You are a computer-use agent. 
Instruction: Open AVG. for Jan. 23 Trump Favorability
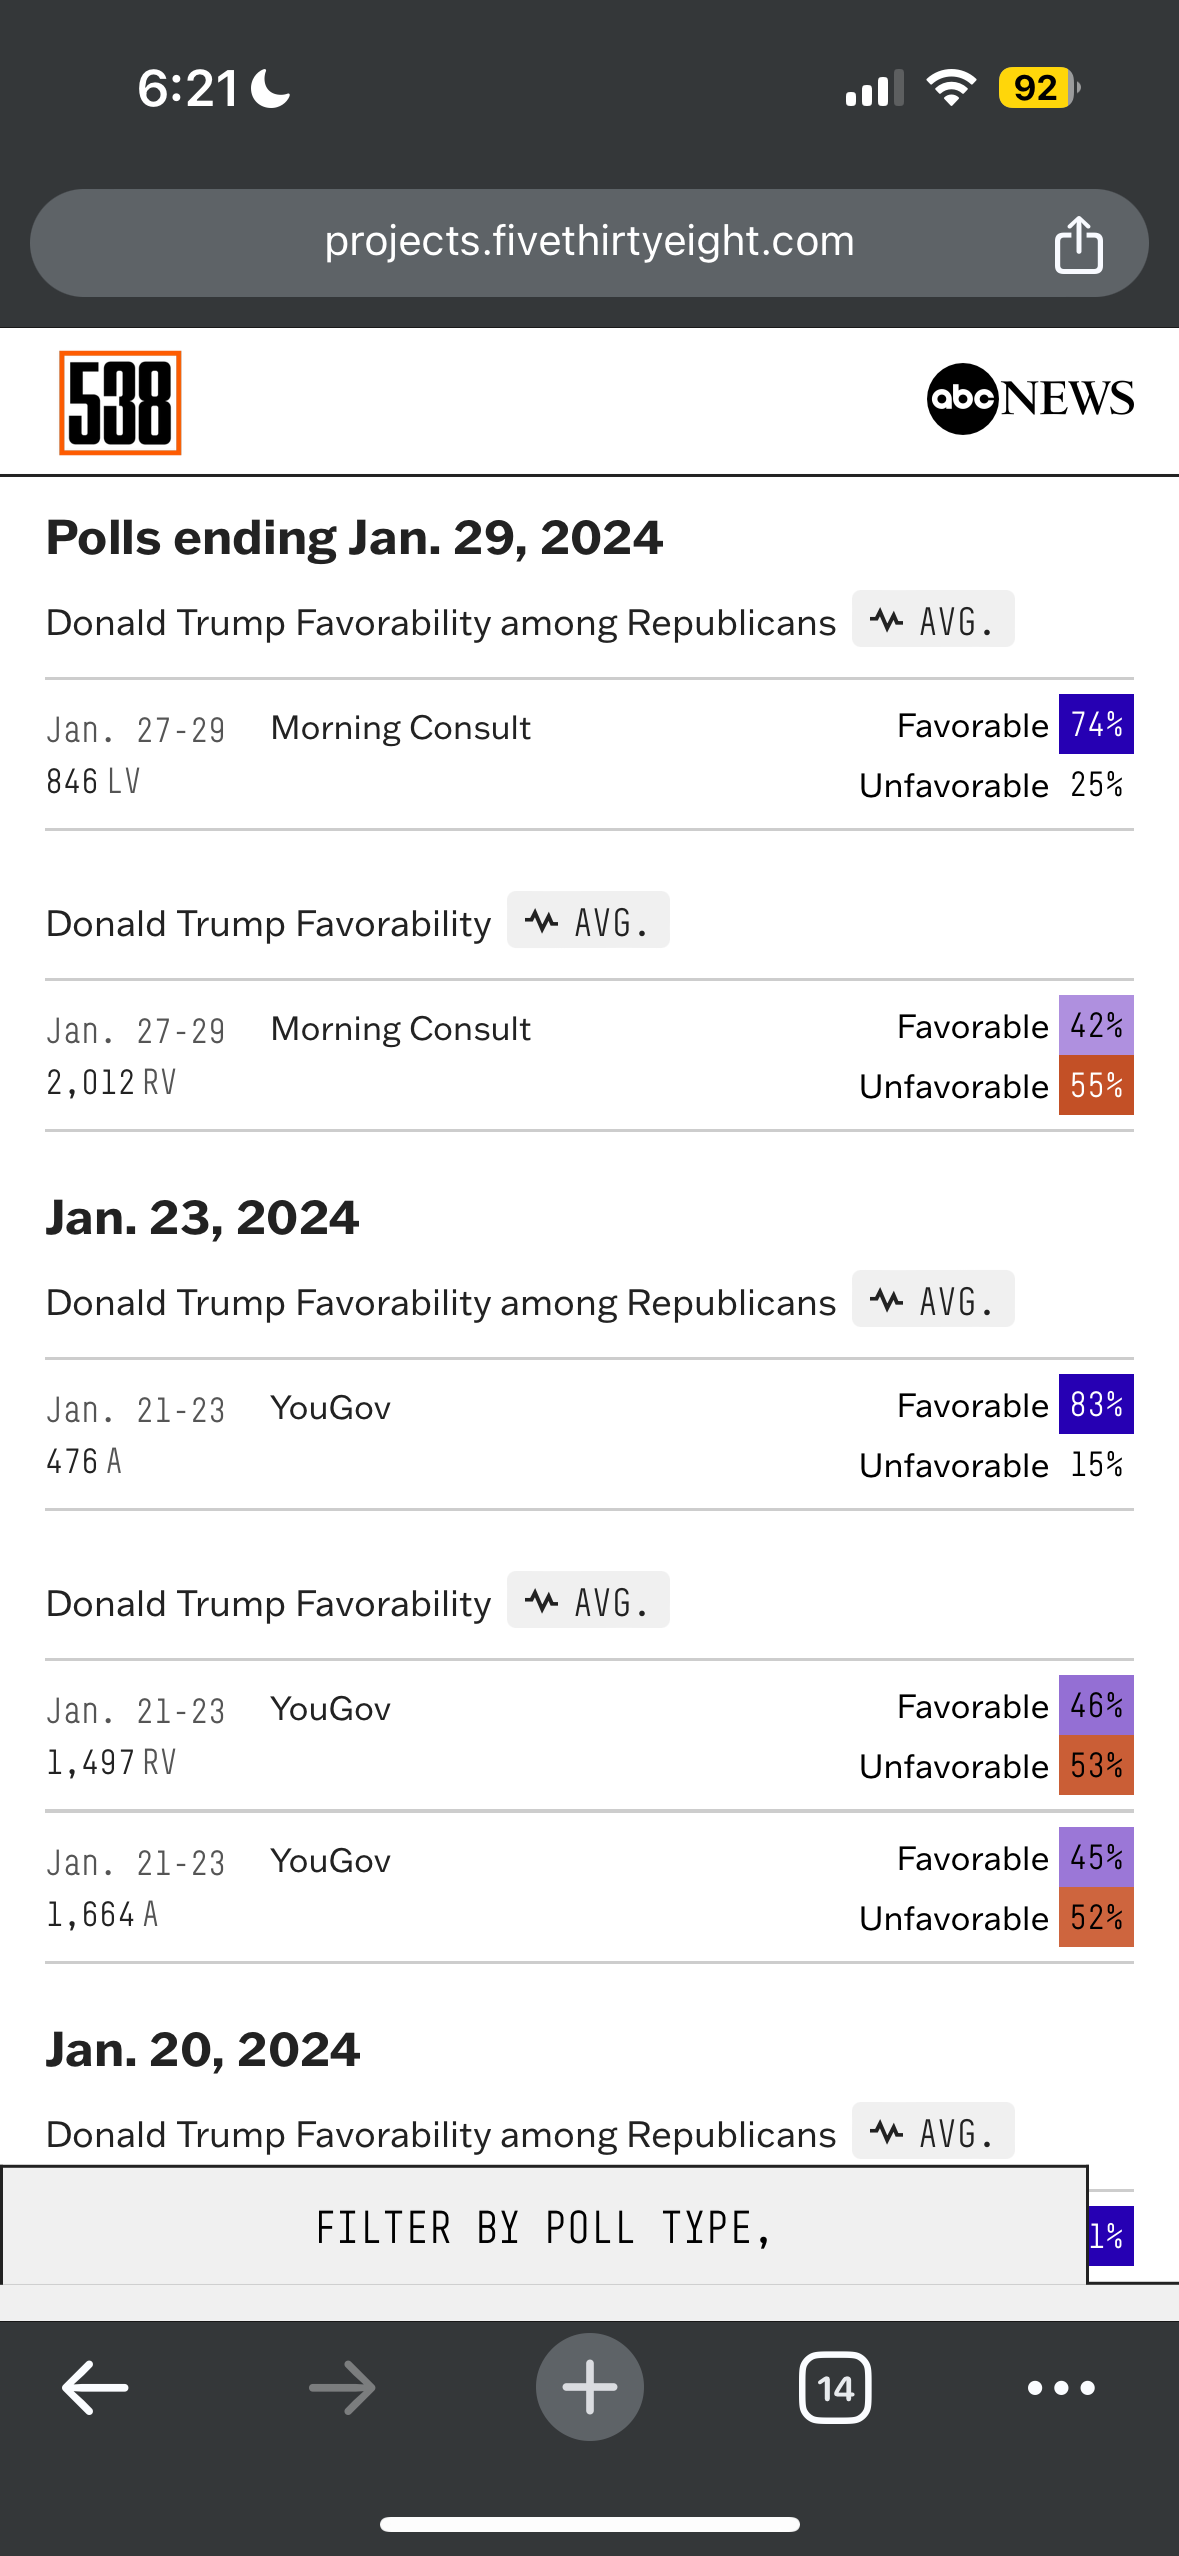tap(588, 1601)
